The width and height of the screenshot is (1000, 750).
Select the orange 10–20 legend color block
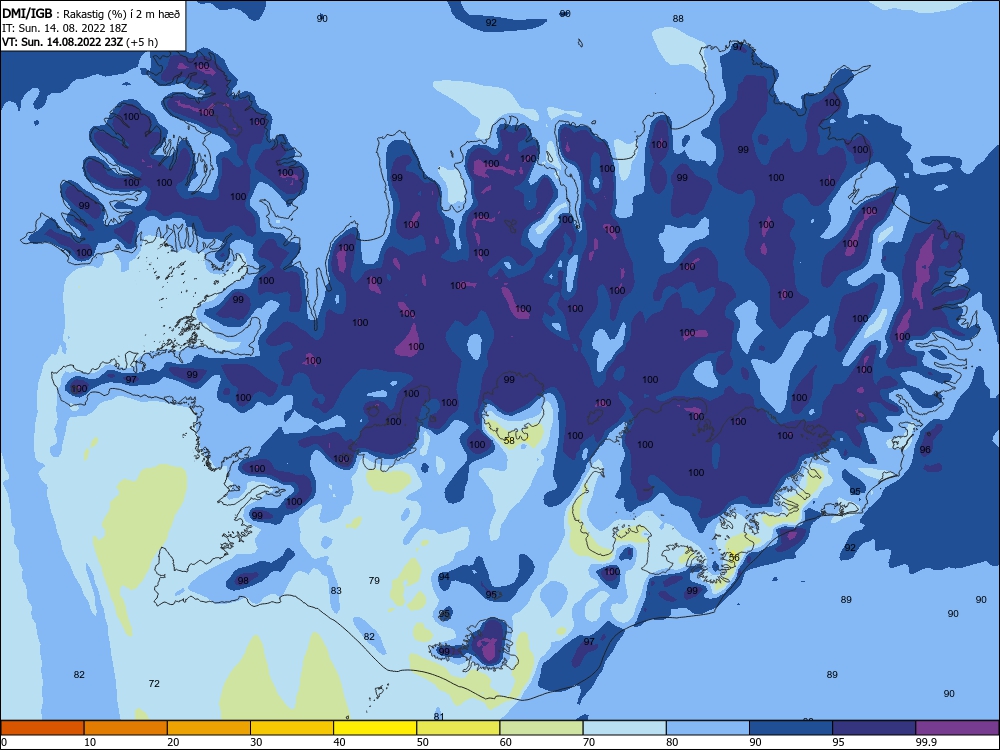point(126,728)
